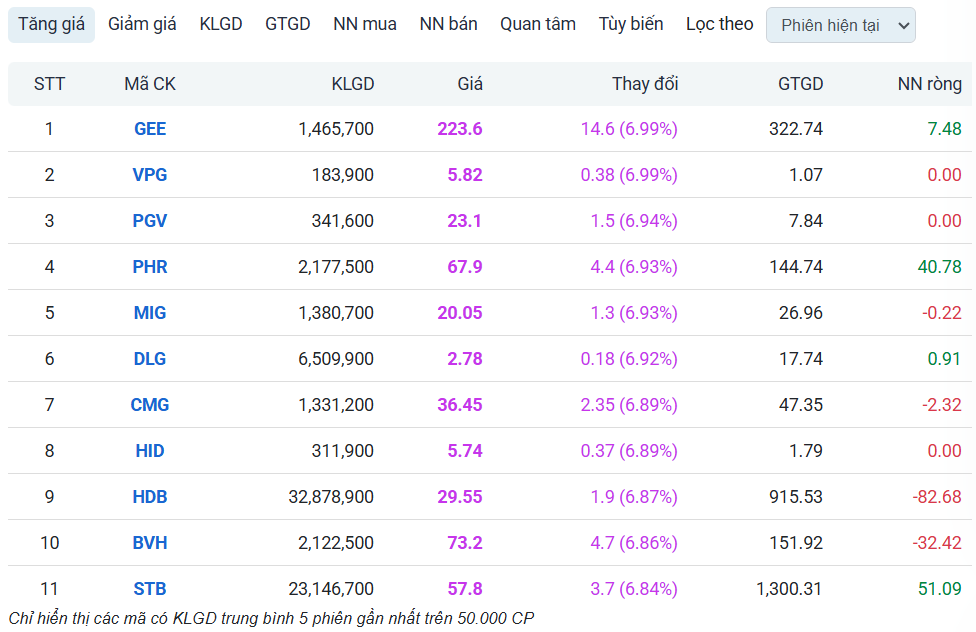Open the PHR stock link
This screenshot has width=976, height=632.
click(150, 267)
